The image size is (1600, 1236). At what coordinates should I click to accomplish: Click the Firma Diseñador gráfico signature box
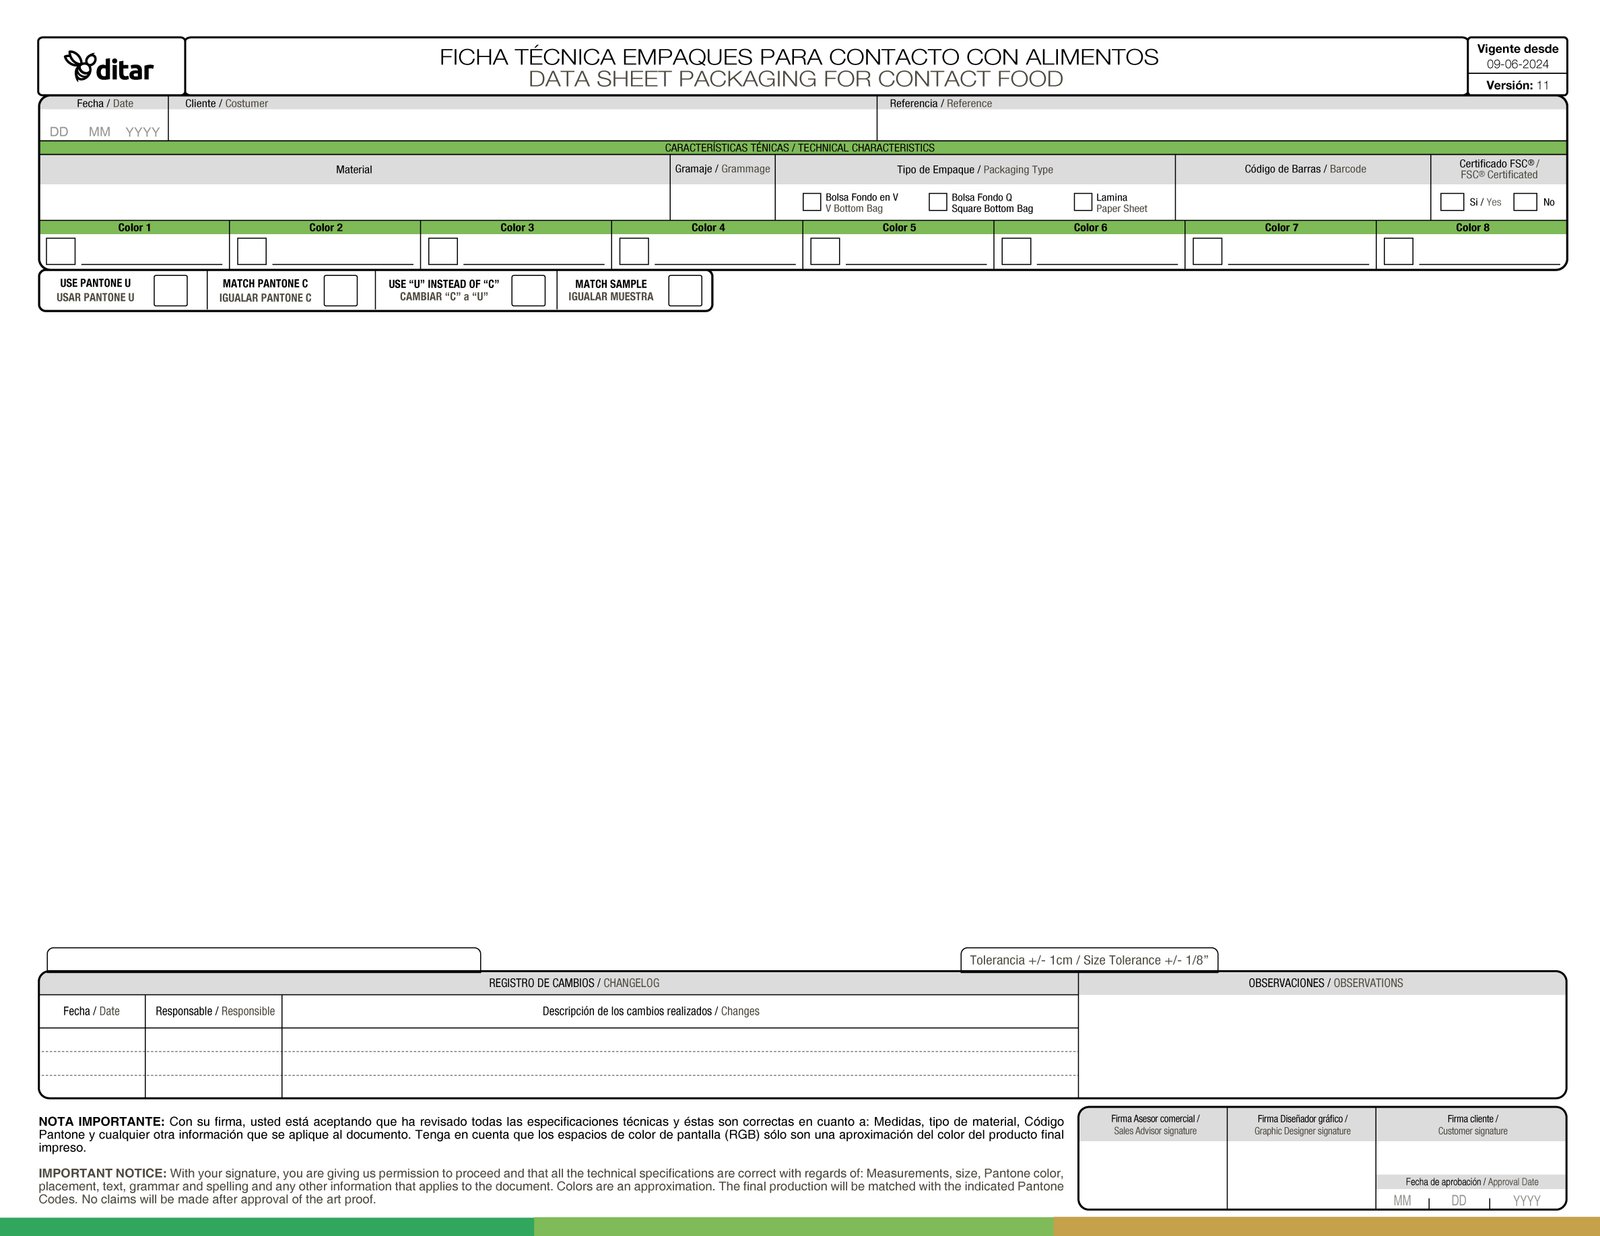(x=1301, y=1174)
